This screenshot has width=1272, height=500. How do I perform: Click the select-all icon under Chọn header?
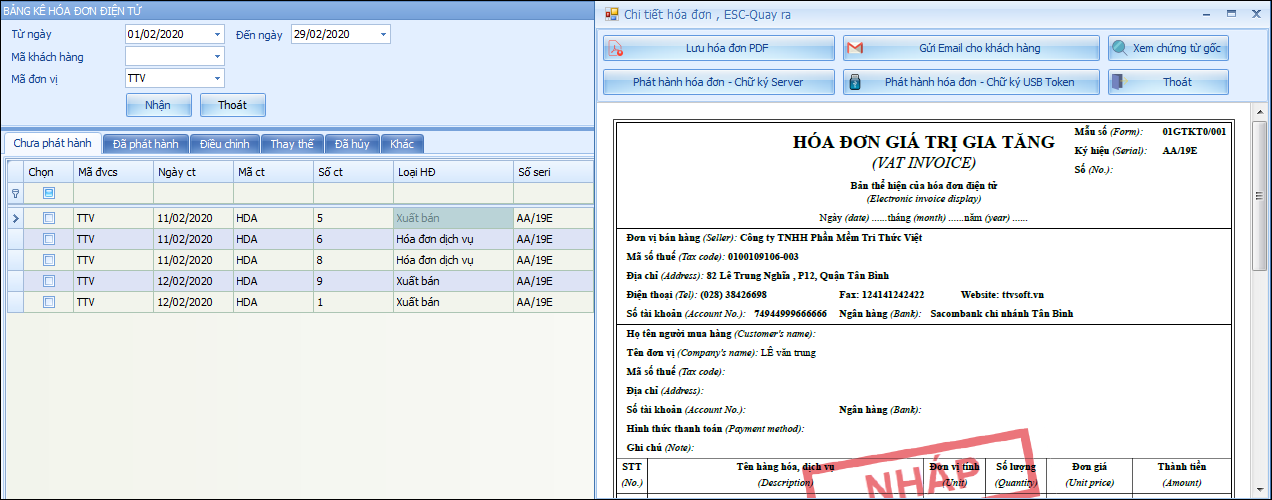click(49, 193)
